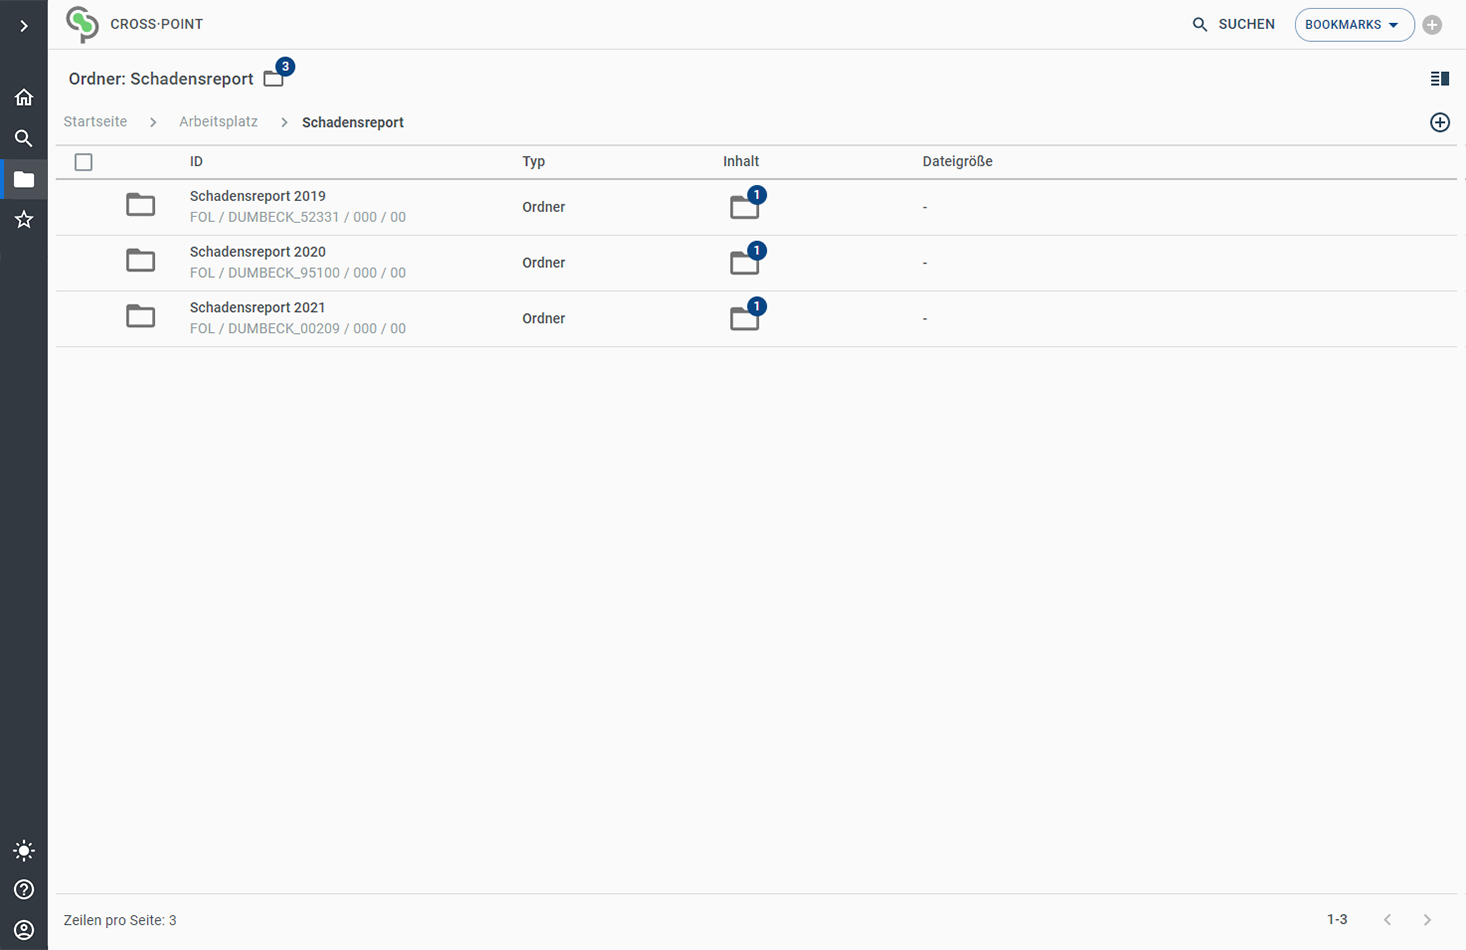Toggle detail panel view icon
The height and width of the screenshot is (950, 1466).
[1440, 79]
